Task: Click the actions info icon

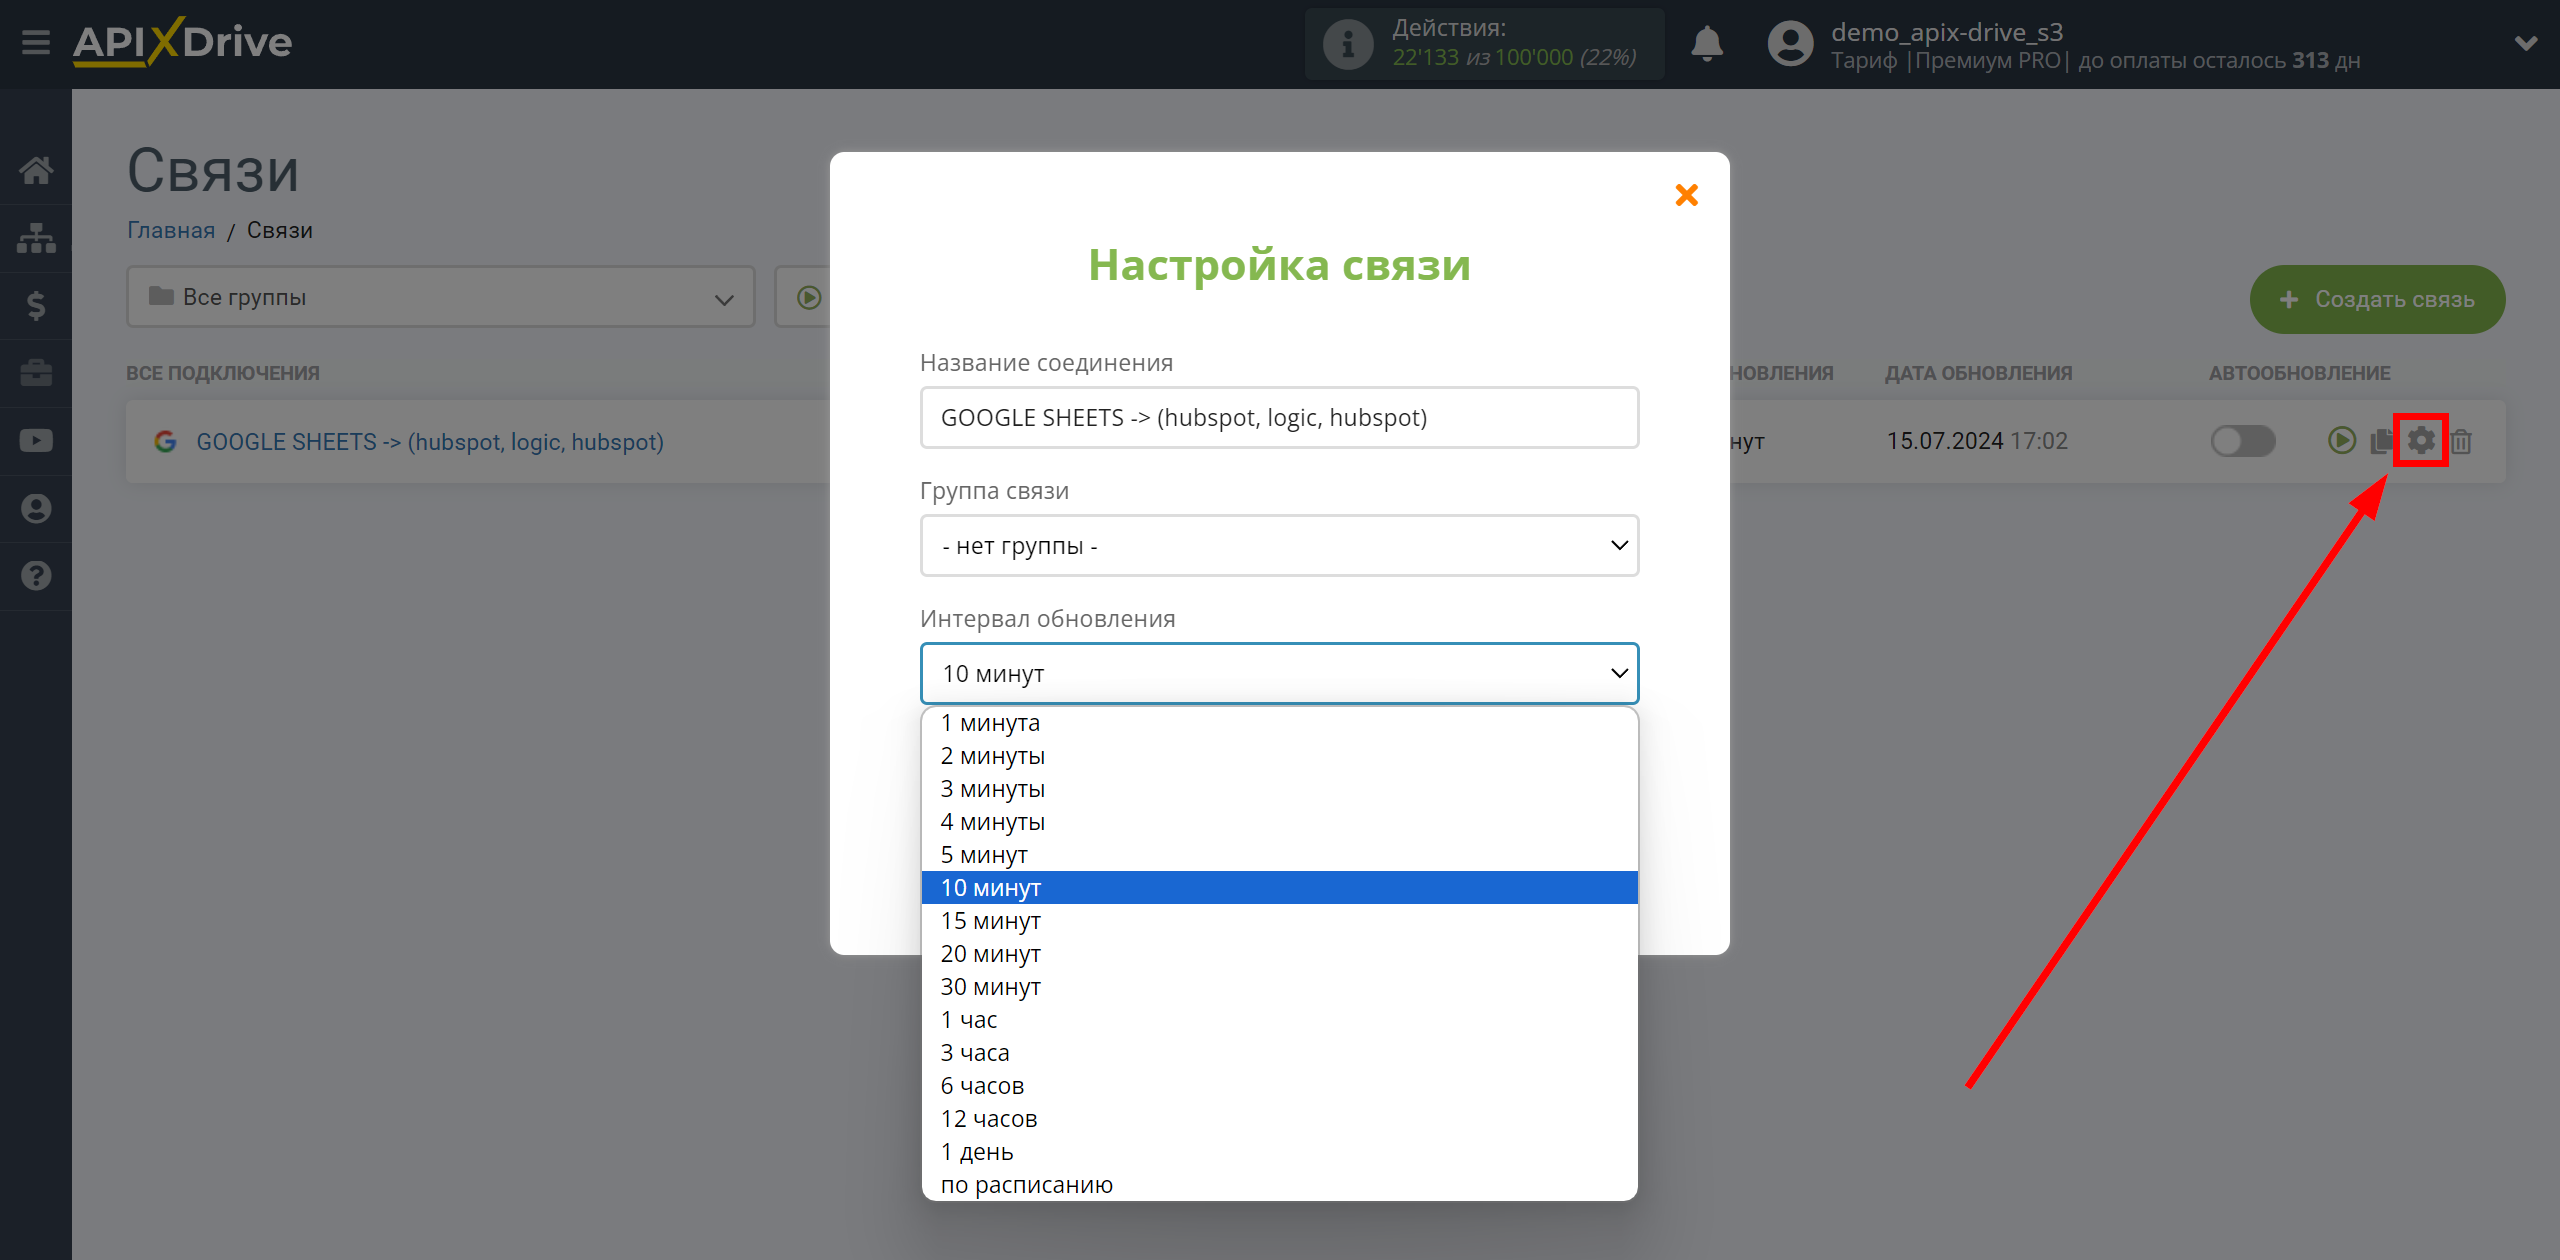Action: (x=1347, y=44)
